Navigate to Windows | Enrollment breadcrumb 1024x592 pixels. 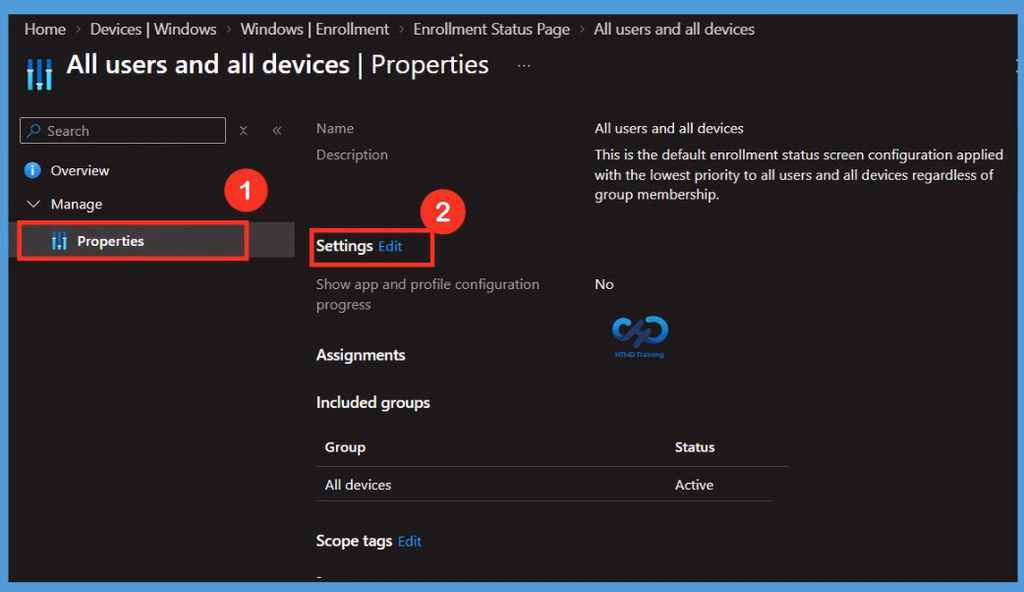point(315,29)
